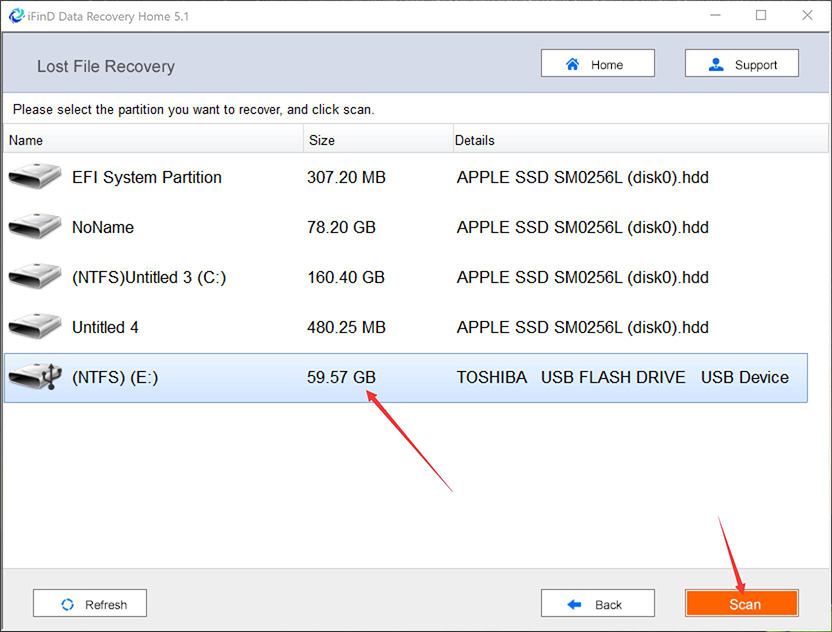The height and width of the screenshot is (632, 832).
Task: Open the Support page
Action: click(x=741, y=63)
